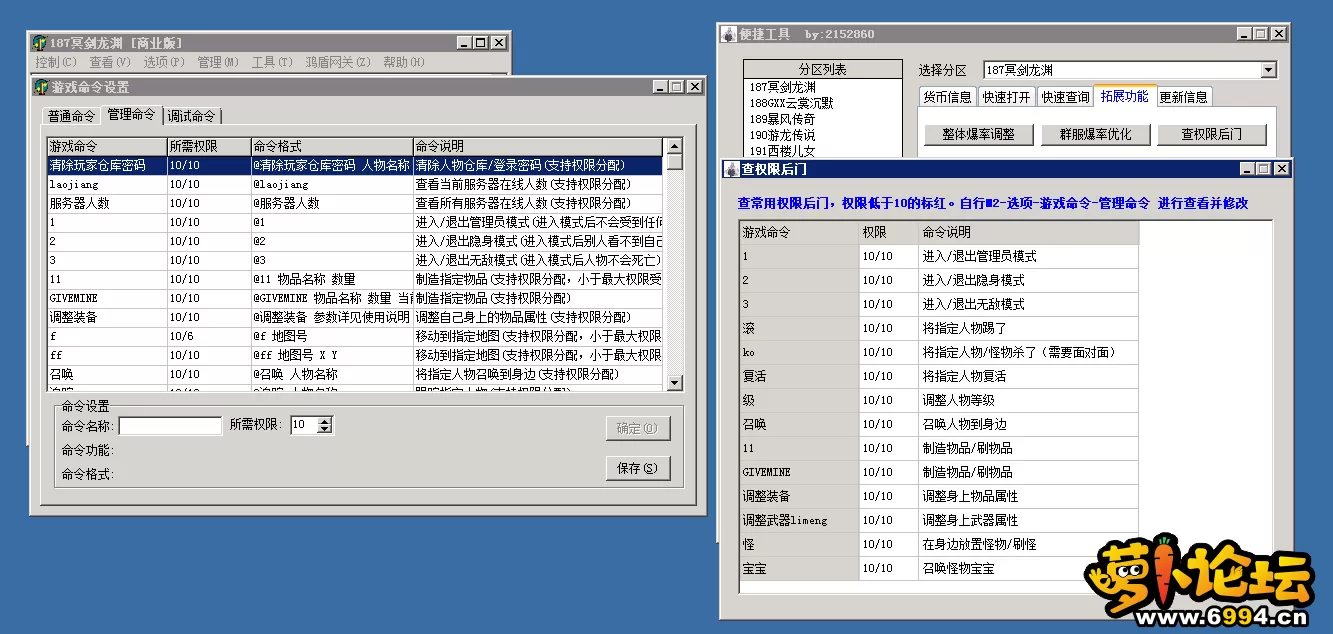This screenshot has width=1333, height=634.
Task: Open the 鸿盾网关(Z) menu
Action: (338, 62)
